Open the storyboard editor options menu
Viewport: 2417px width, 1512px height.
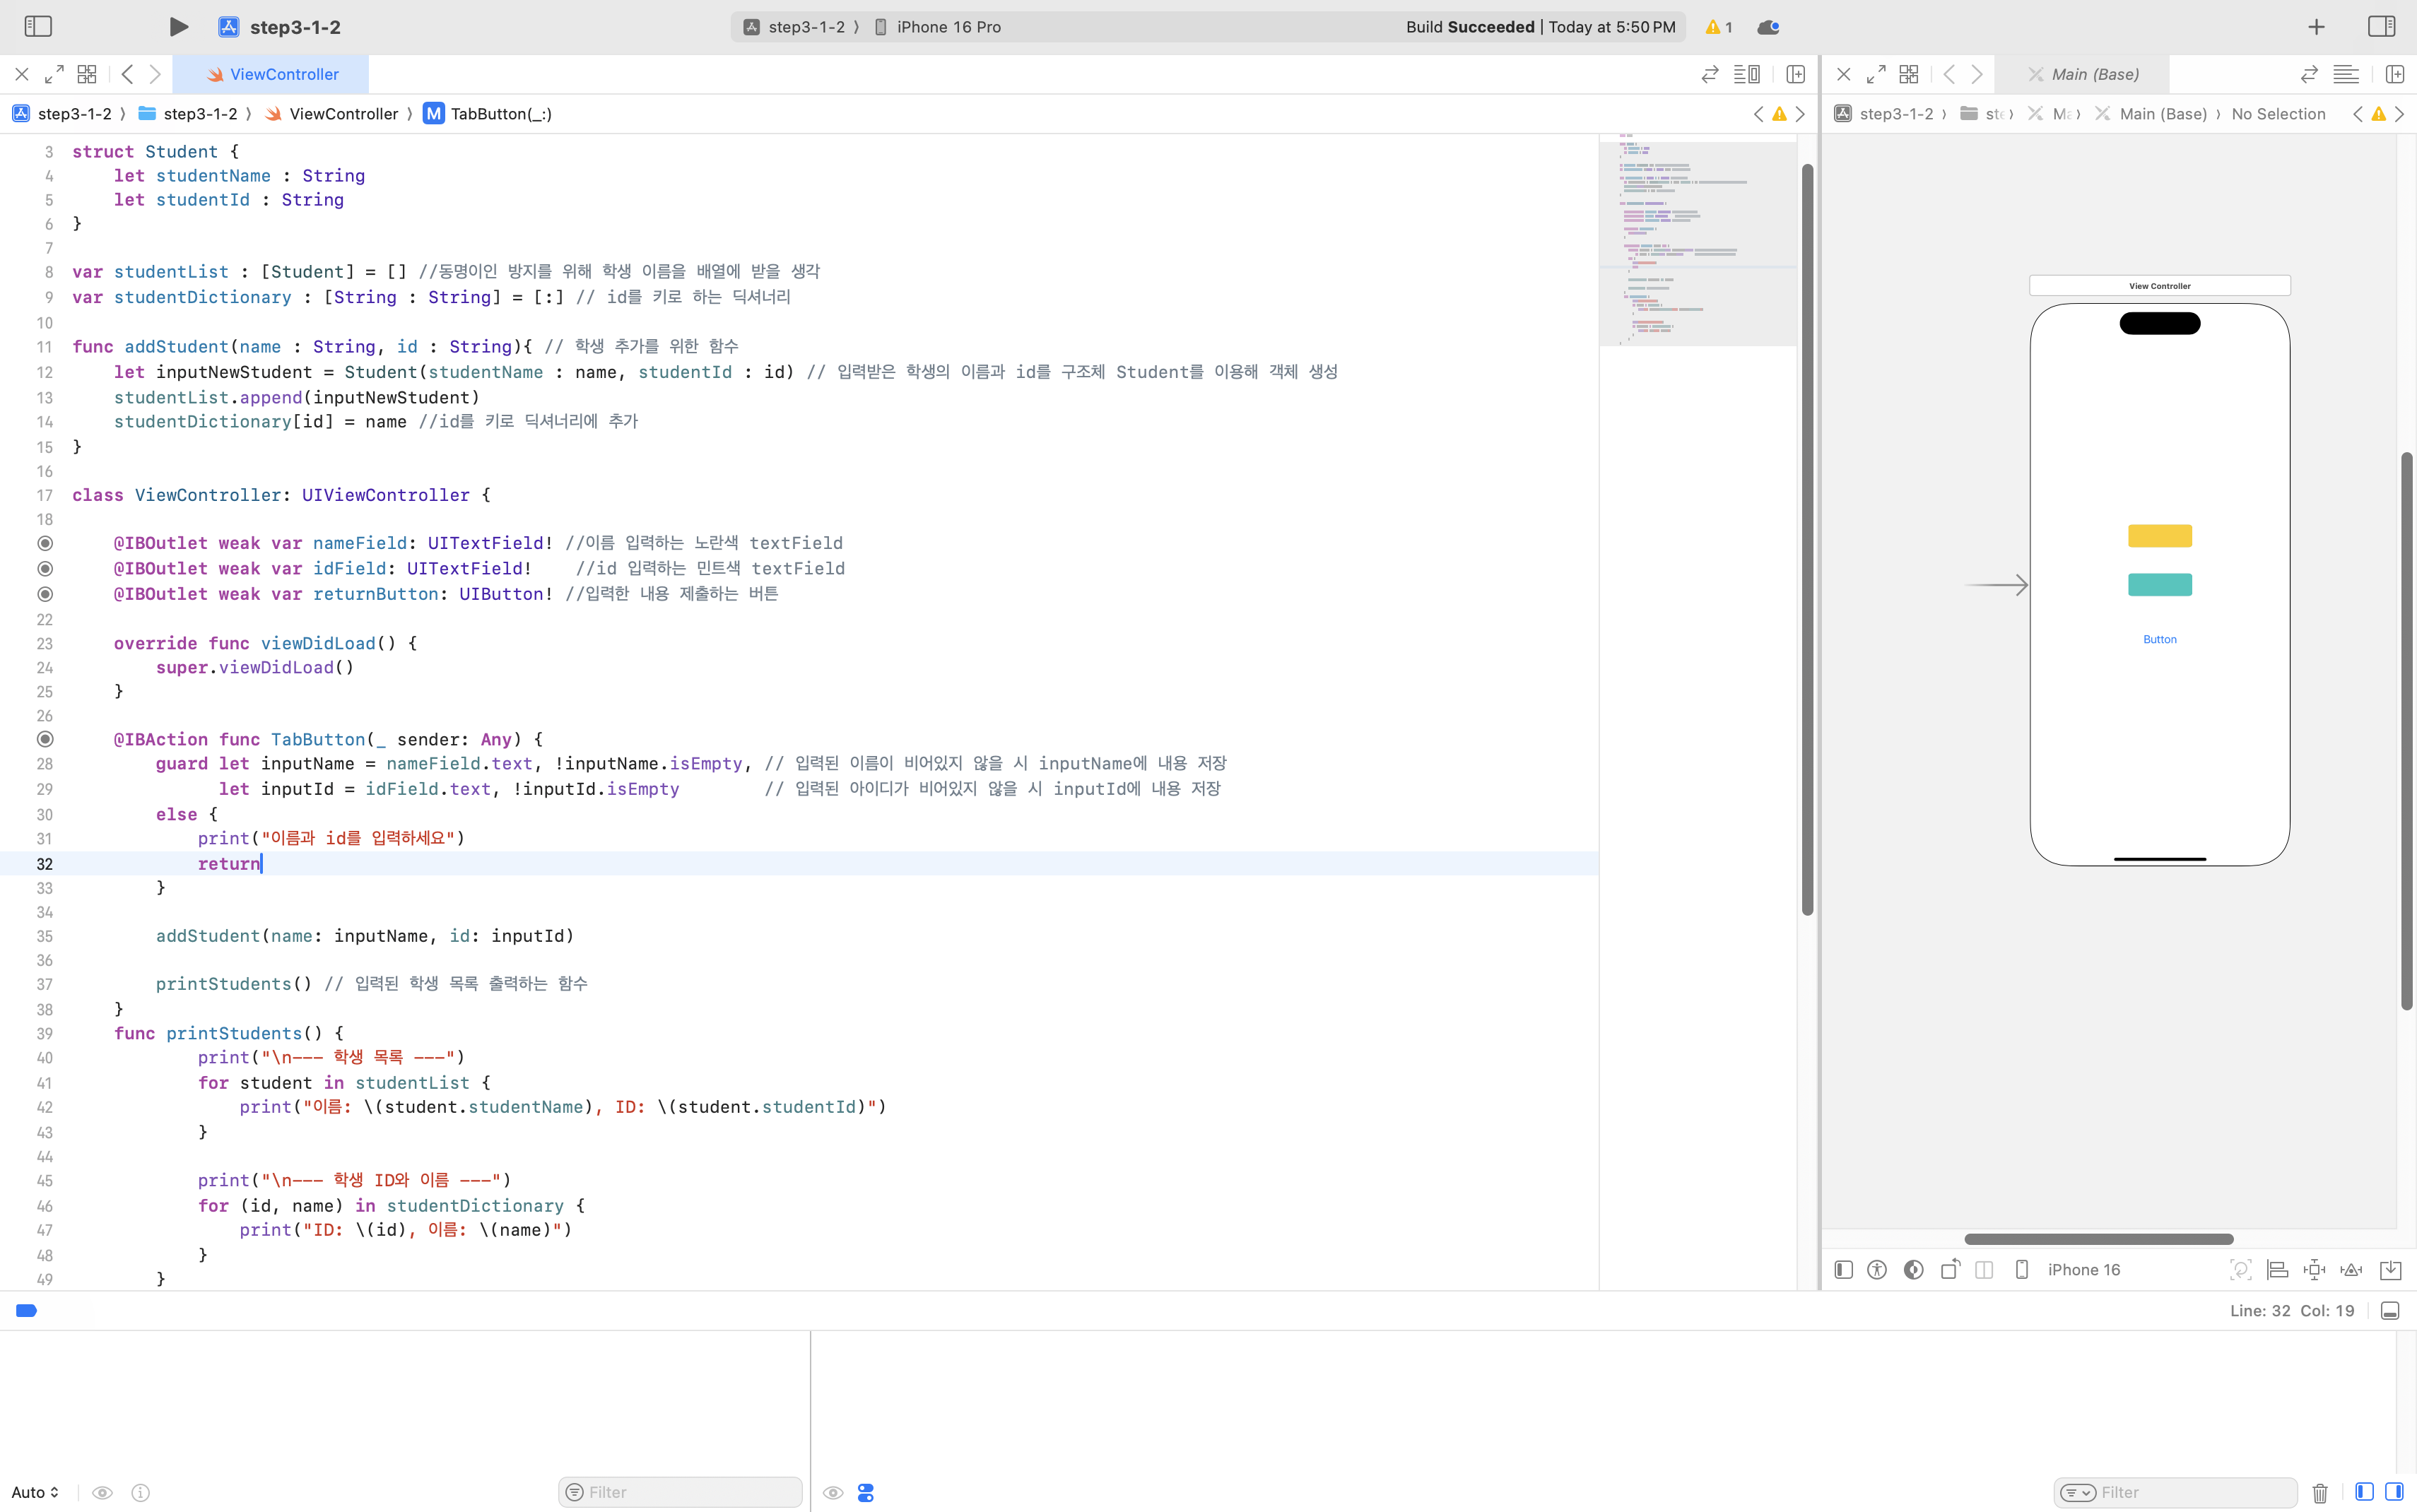(x=2346, y=74)
